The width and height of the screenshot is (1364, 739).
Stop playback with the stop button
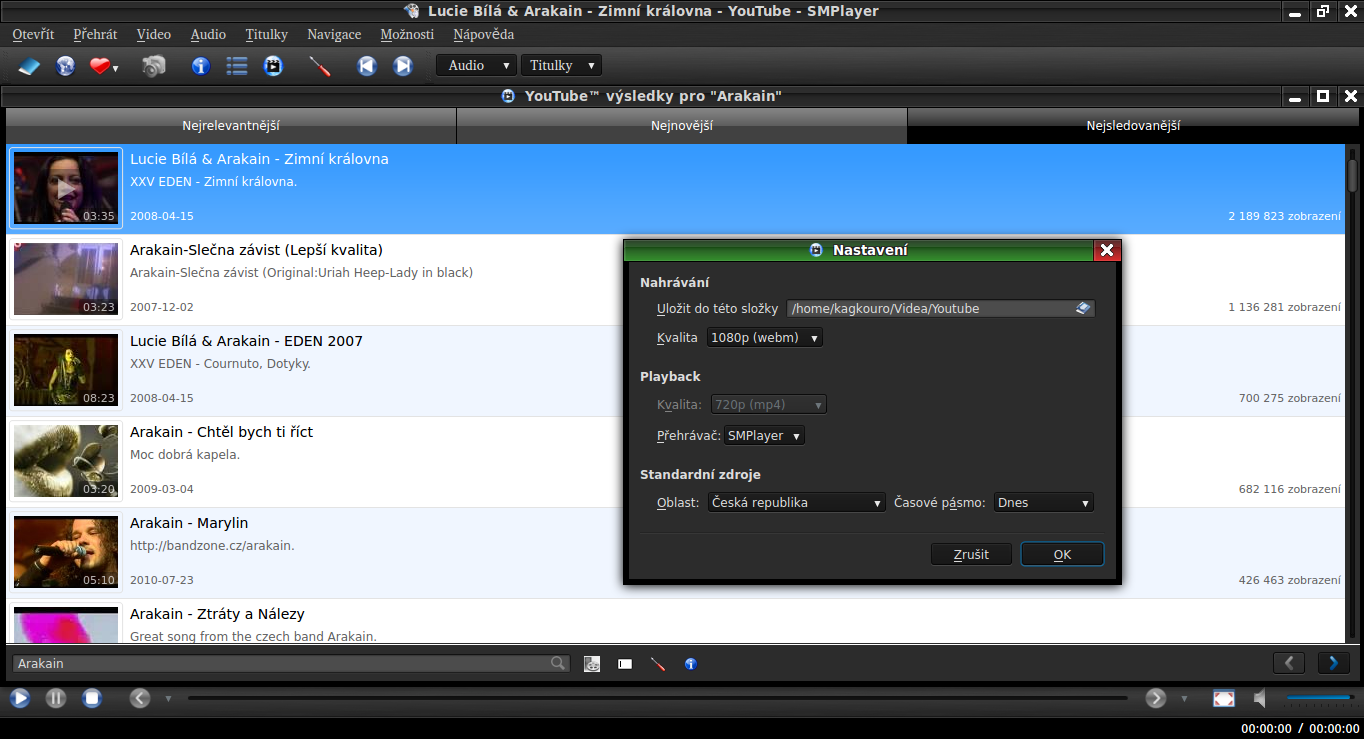point(92,698)
